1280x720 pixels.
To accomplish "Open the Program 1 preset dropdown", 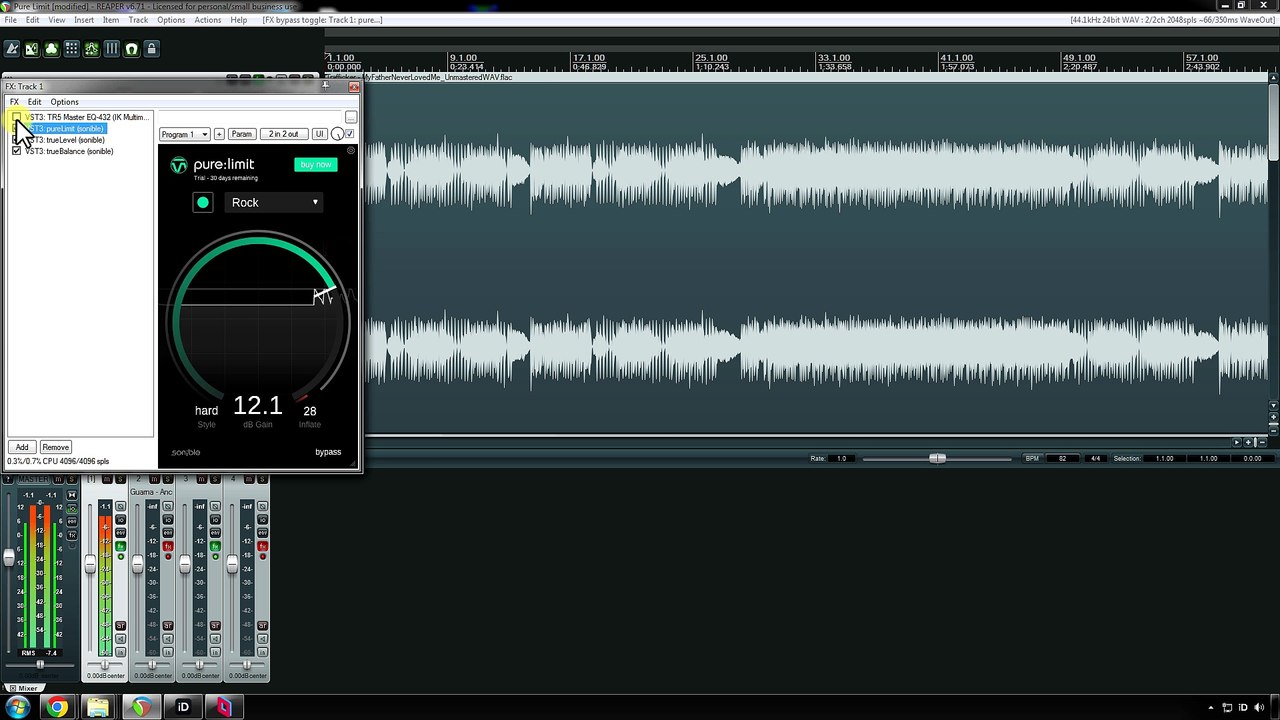I will pyautogui.click(x=185, y=134).
